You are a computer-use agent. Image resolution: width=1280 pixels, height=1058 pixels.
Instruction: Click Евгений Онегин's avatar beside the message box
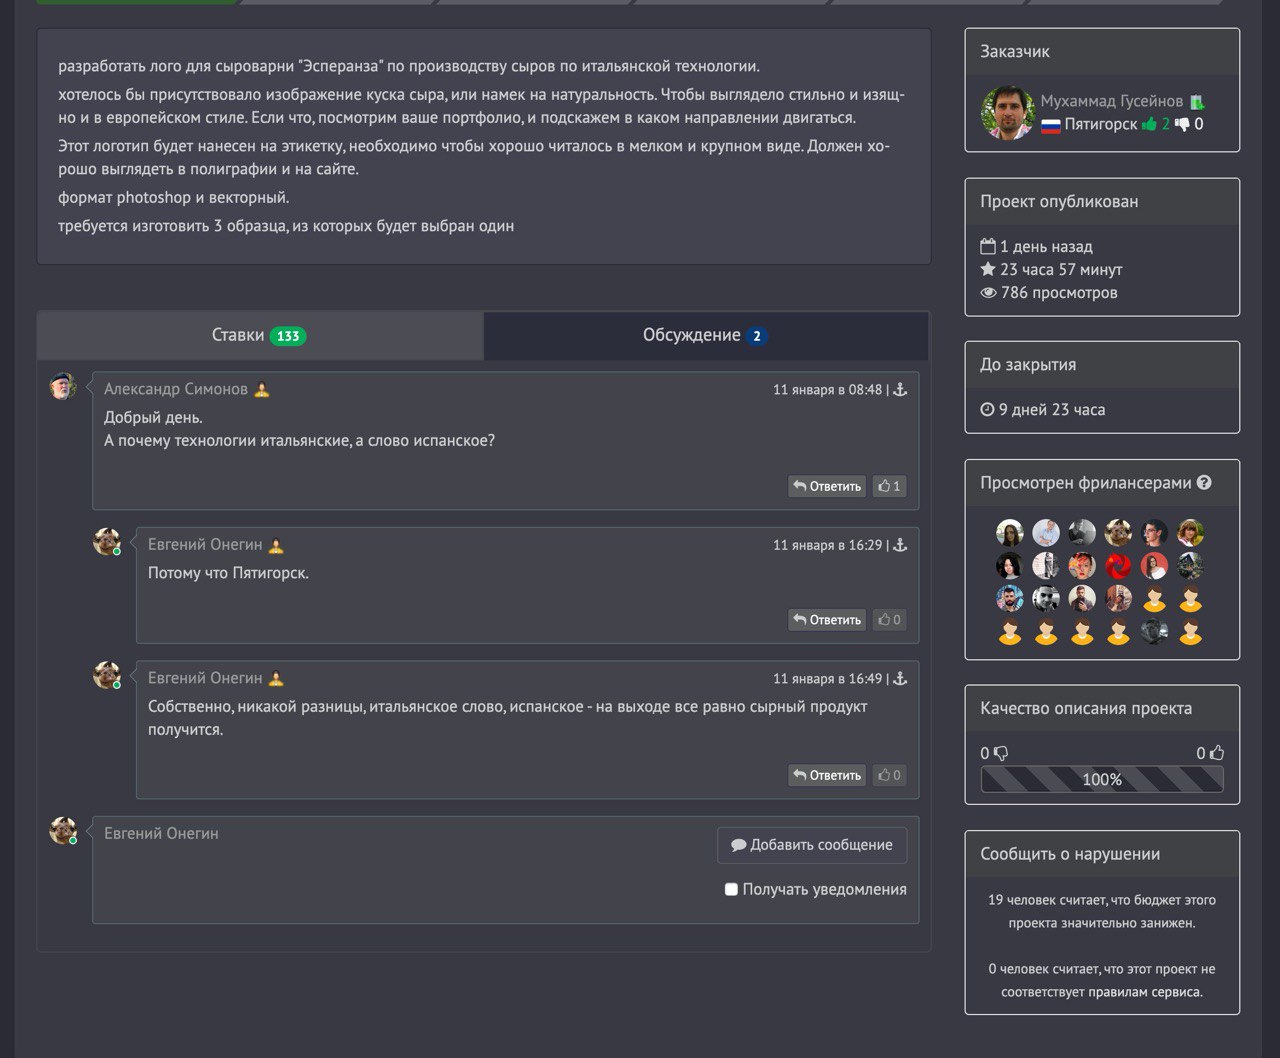(x=63, y=830)
